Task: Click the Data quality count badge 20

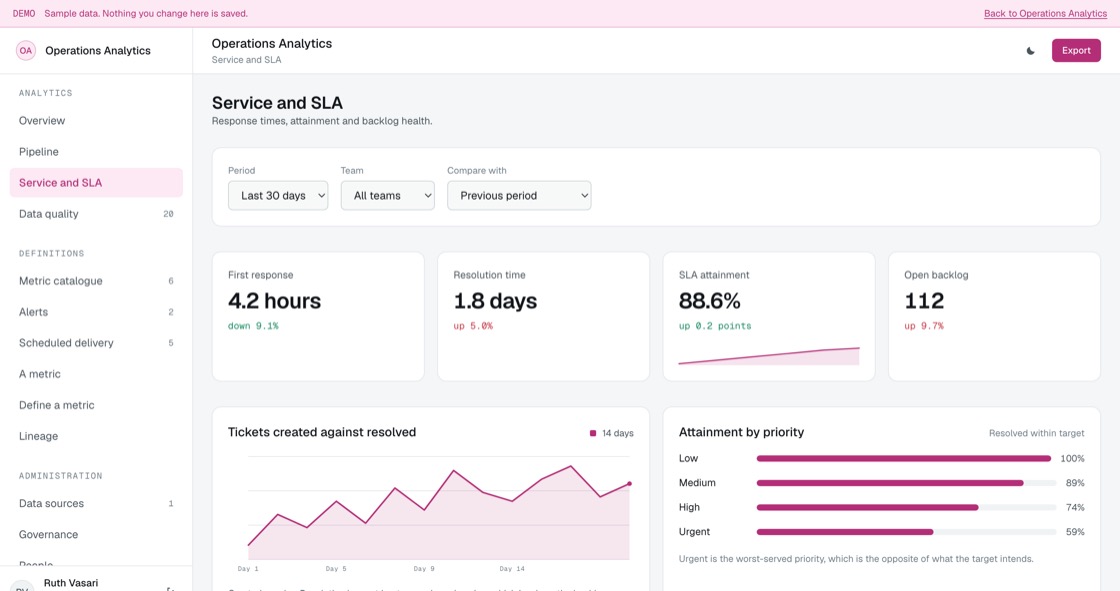Action: coord(168,214)
